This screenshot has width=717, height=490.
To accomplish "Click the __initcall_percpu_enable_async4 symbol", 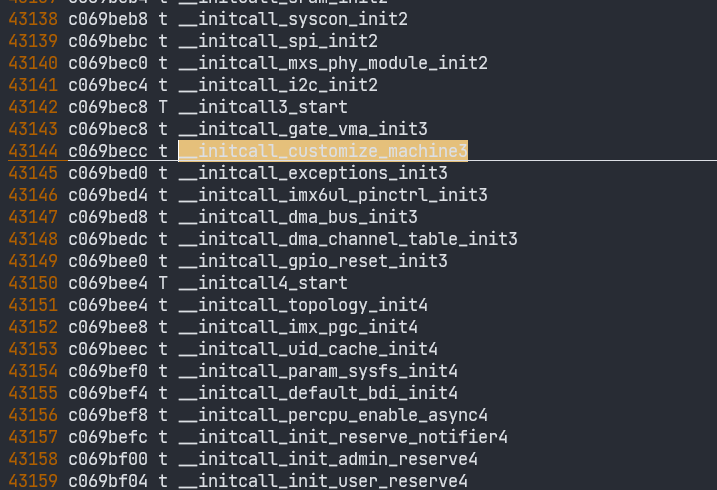I will (333, 415).
